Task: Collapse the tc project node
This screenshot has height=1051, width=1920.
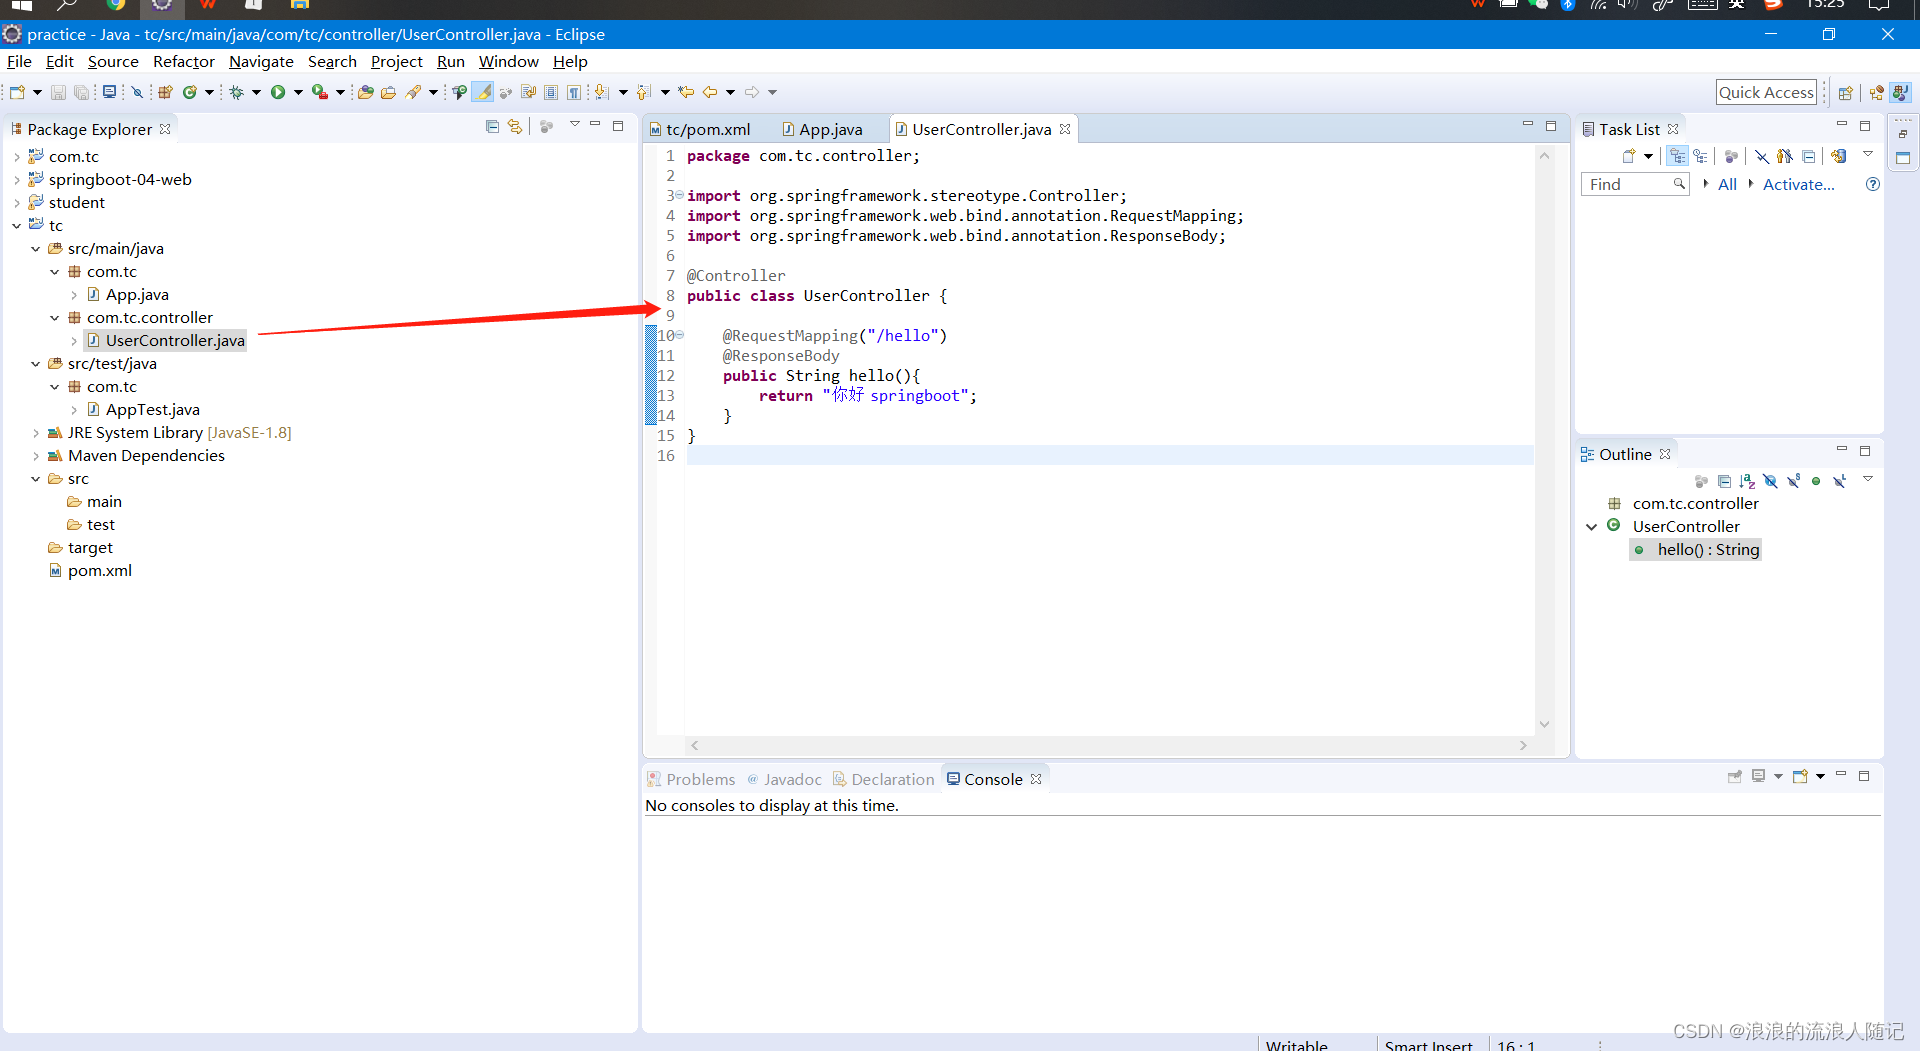Action: [x=17, y=226]
